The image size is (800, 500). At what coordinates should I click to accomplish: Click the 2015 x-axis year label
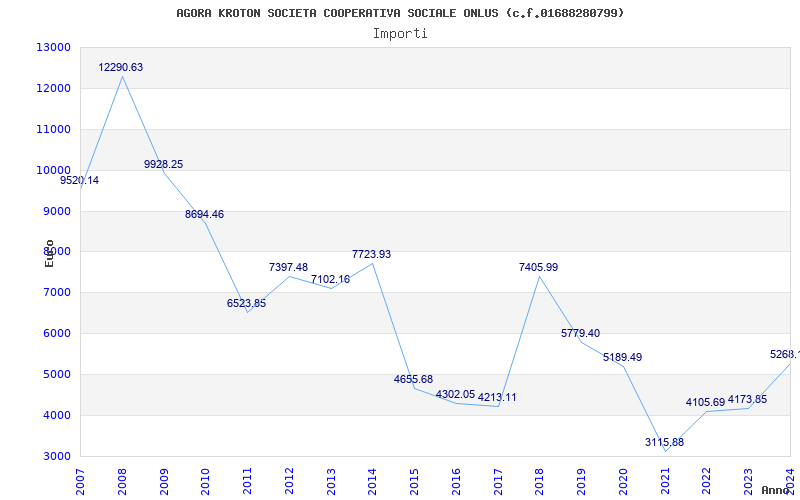[414, 482]
